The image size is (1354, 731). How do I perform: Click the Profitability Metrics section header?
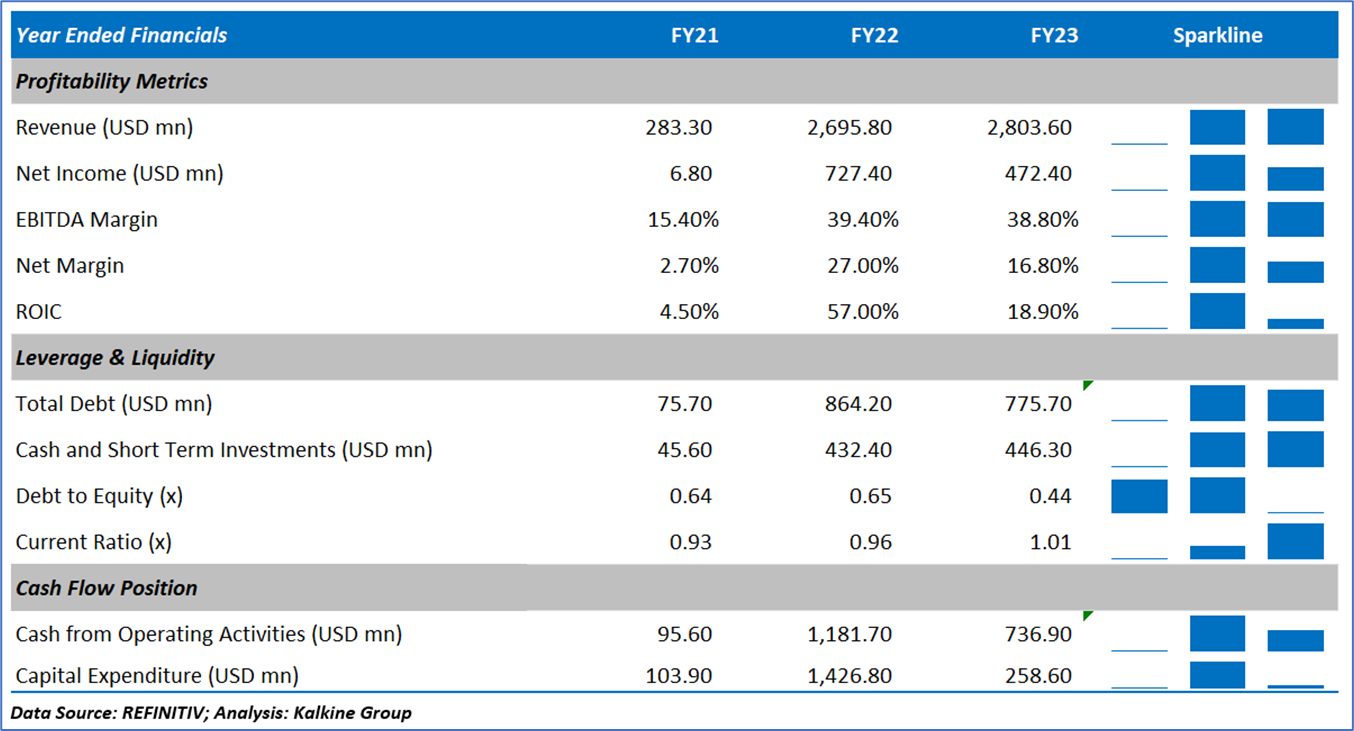pos(112,82)
